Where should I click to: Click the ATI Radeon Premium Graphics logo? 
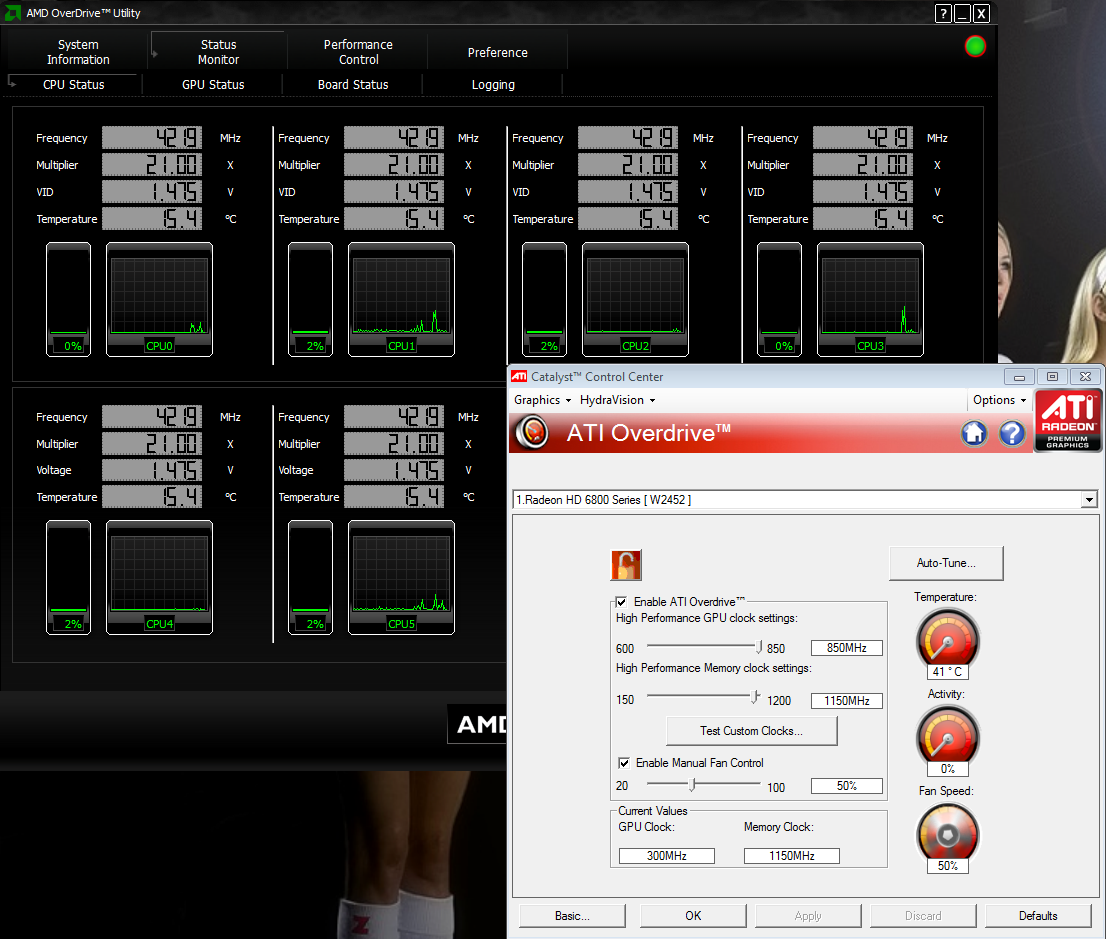(1068, 420)
